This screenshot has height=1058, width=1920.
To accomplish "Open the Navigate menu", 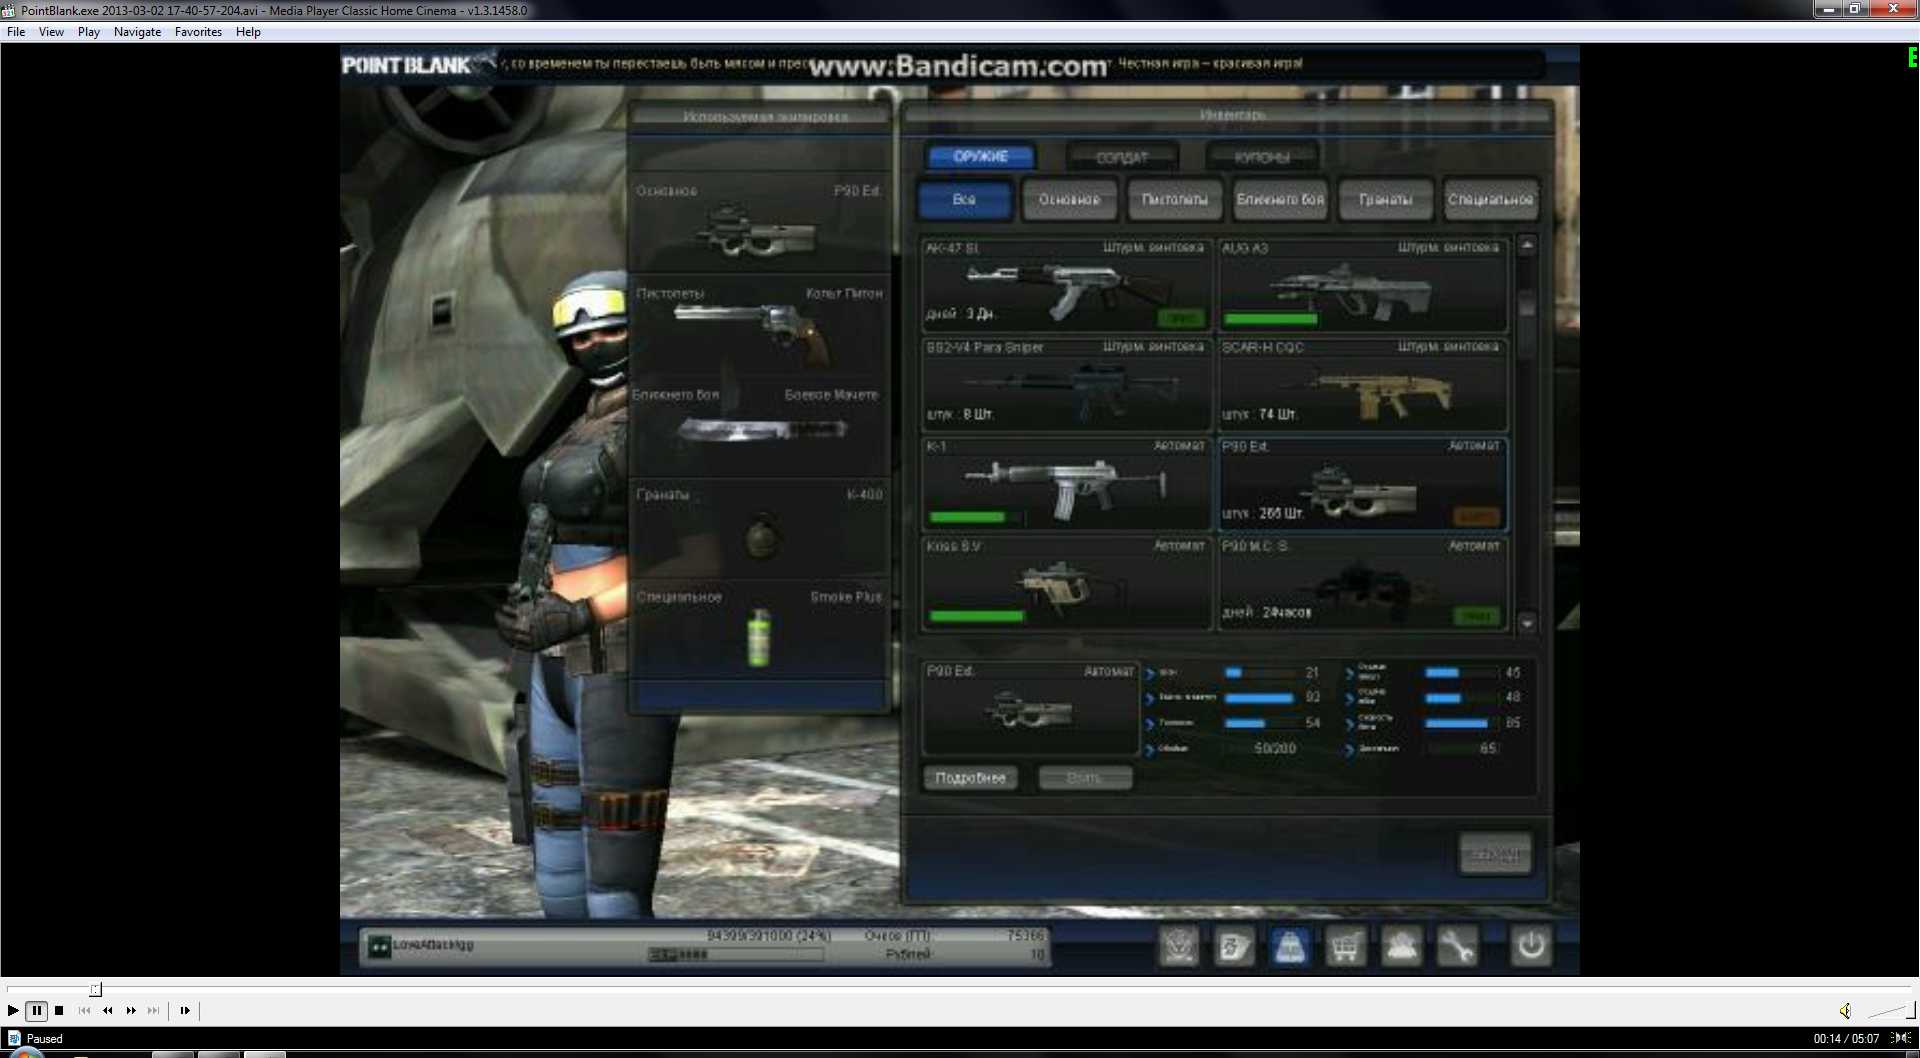I will point(137,32).
